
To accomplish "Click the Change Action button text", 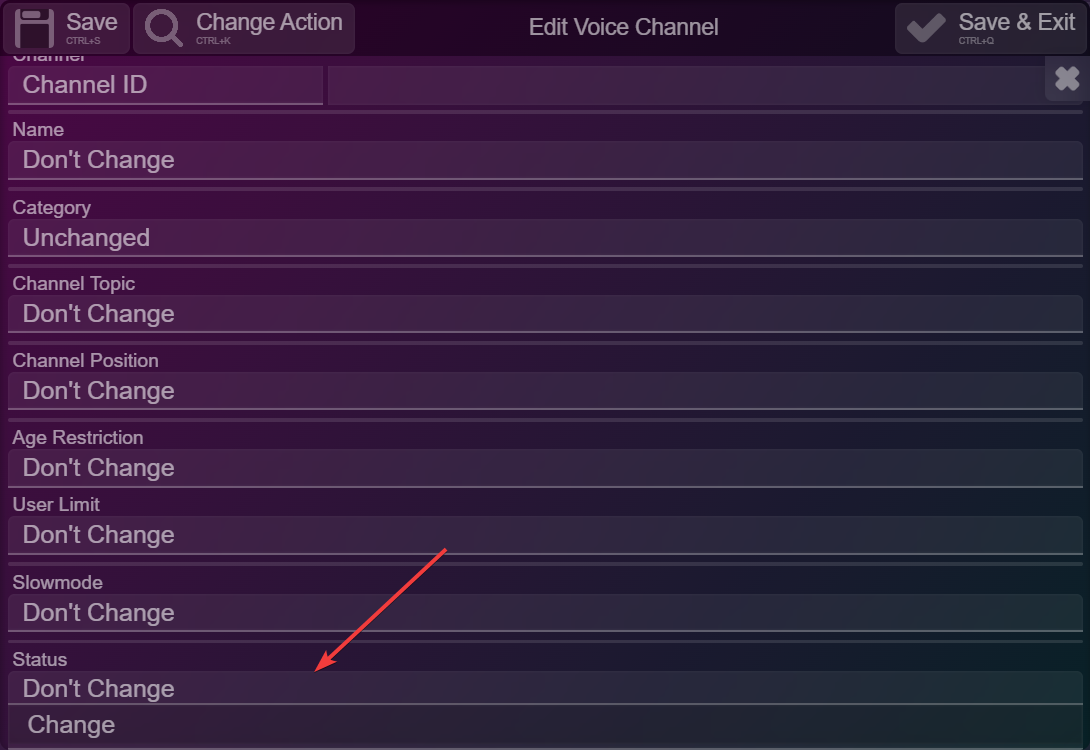I will coord(269,22).
